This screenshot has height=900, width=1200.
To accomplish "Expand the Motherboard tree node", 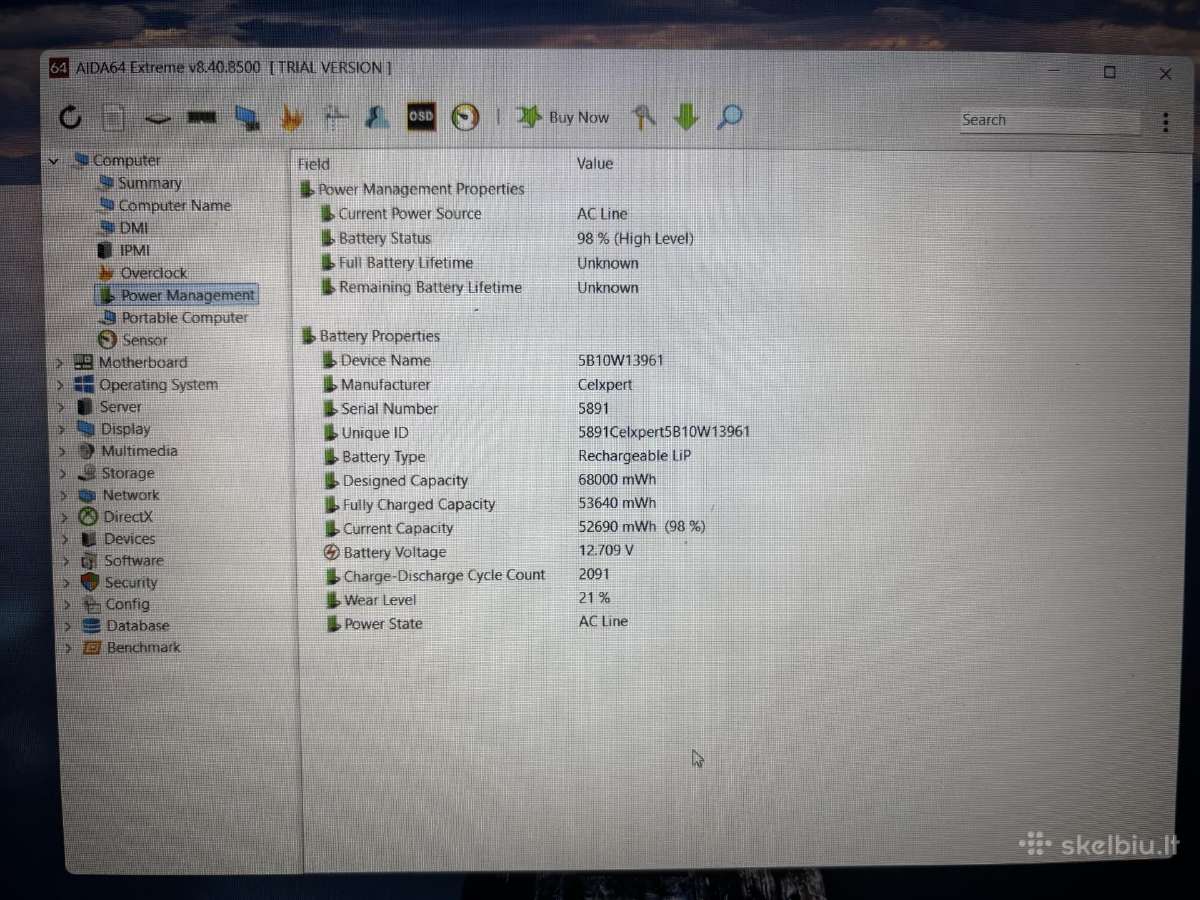I will pyautogui.click(x=62, y=362).
